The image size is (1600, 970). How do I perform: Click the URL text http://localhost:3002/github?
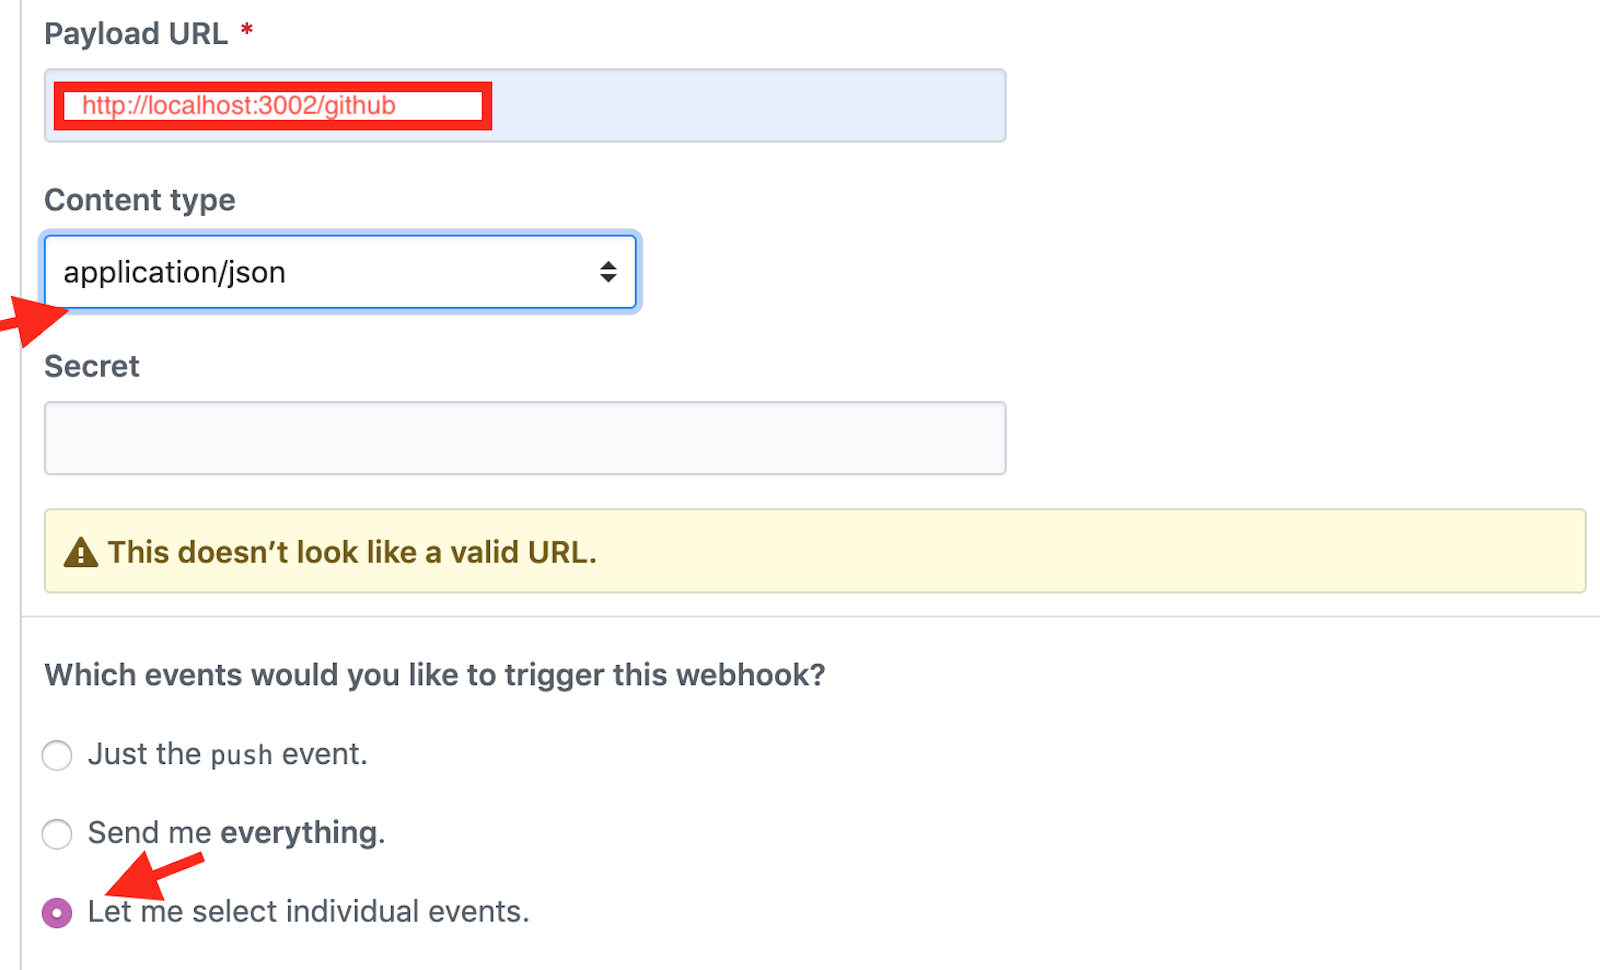coord(240,105)
